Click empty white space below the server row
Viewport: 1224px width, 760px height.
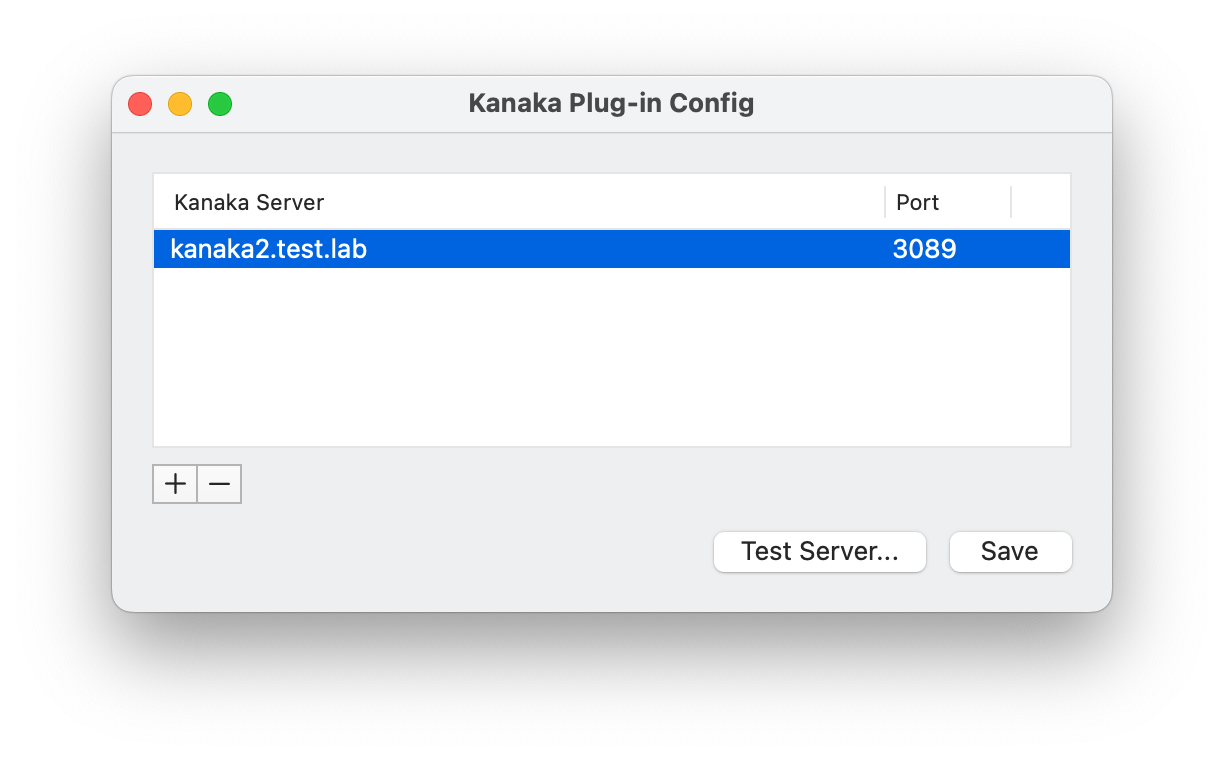(x=610, y=360)
